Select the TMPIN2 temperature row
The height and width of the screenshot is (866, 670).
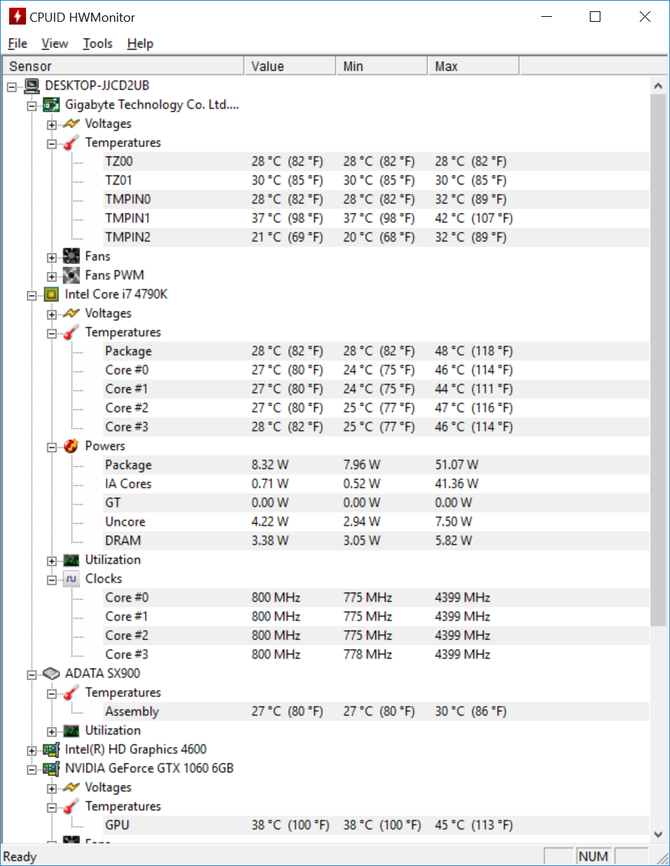pyautogui.click(x=376, y=237)
